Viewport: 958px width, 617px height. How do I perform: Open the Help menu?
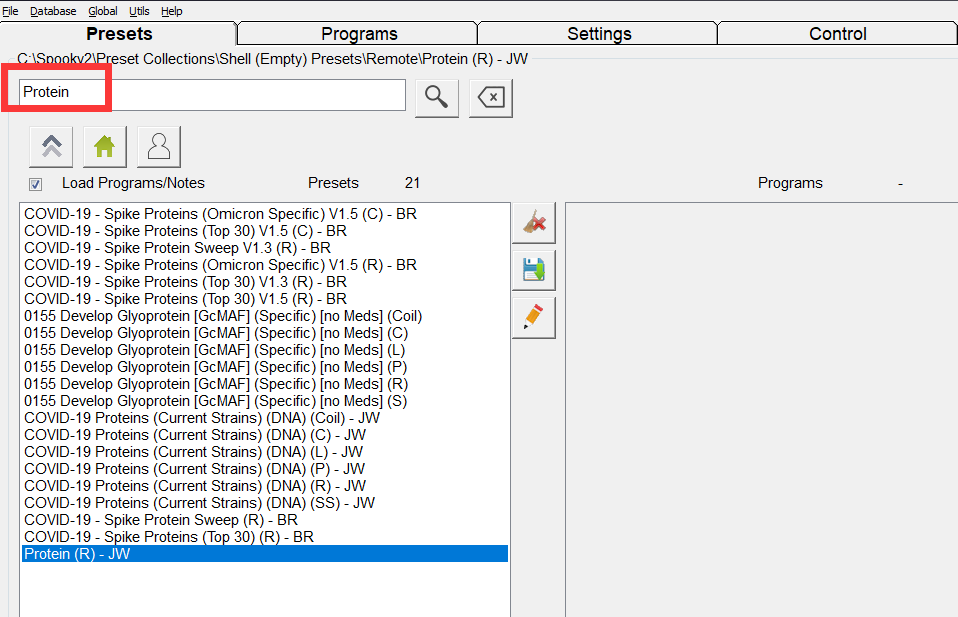172,11
